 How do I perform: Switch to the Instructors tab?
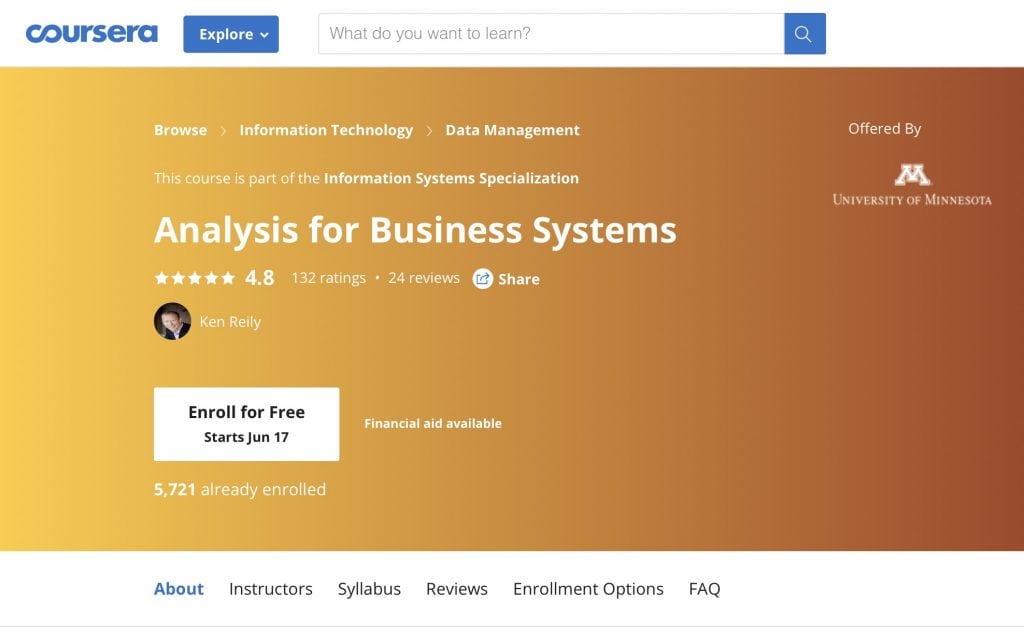[271, 589]
